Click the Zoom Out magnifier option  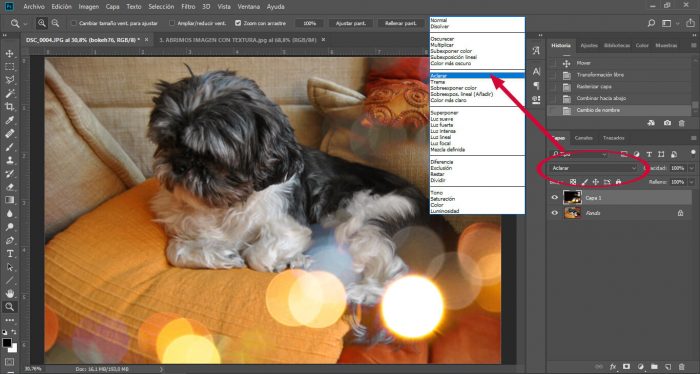click(x=55, y=23)
